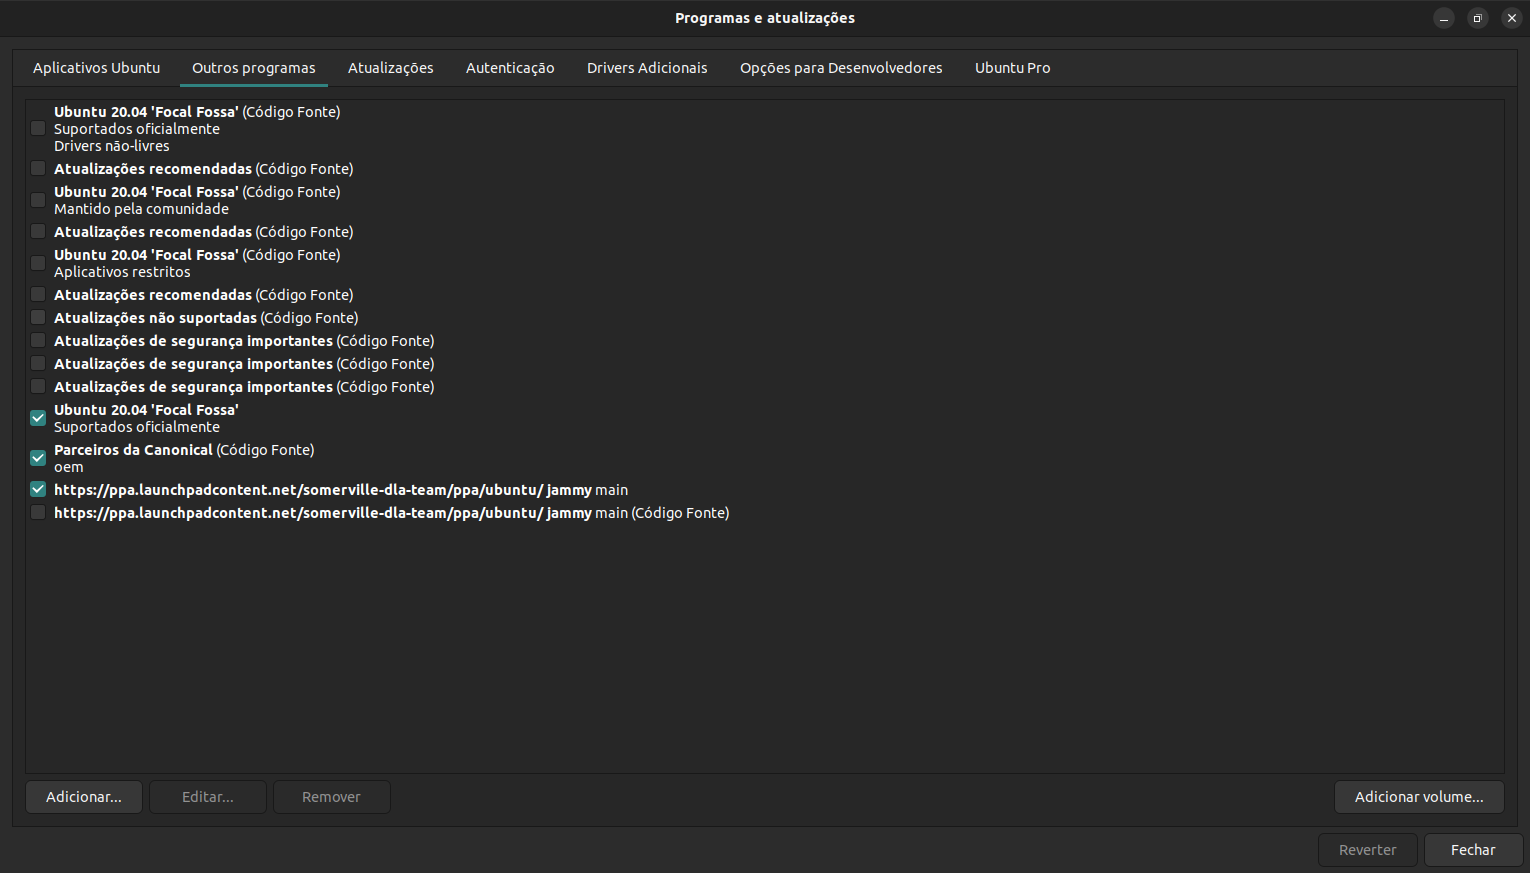This screenshot has width=1530, height=873.
Task: Click the Adicionar volume... button
Action: [1419, 797]
